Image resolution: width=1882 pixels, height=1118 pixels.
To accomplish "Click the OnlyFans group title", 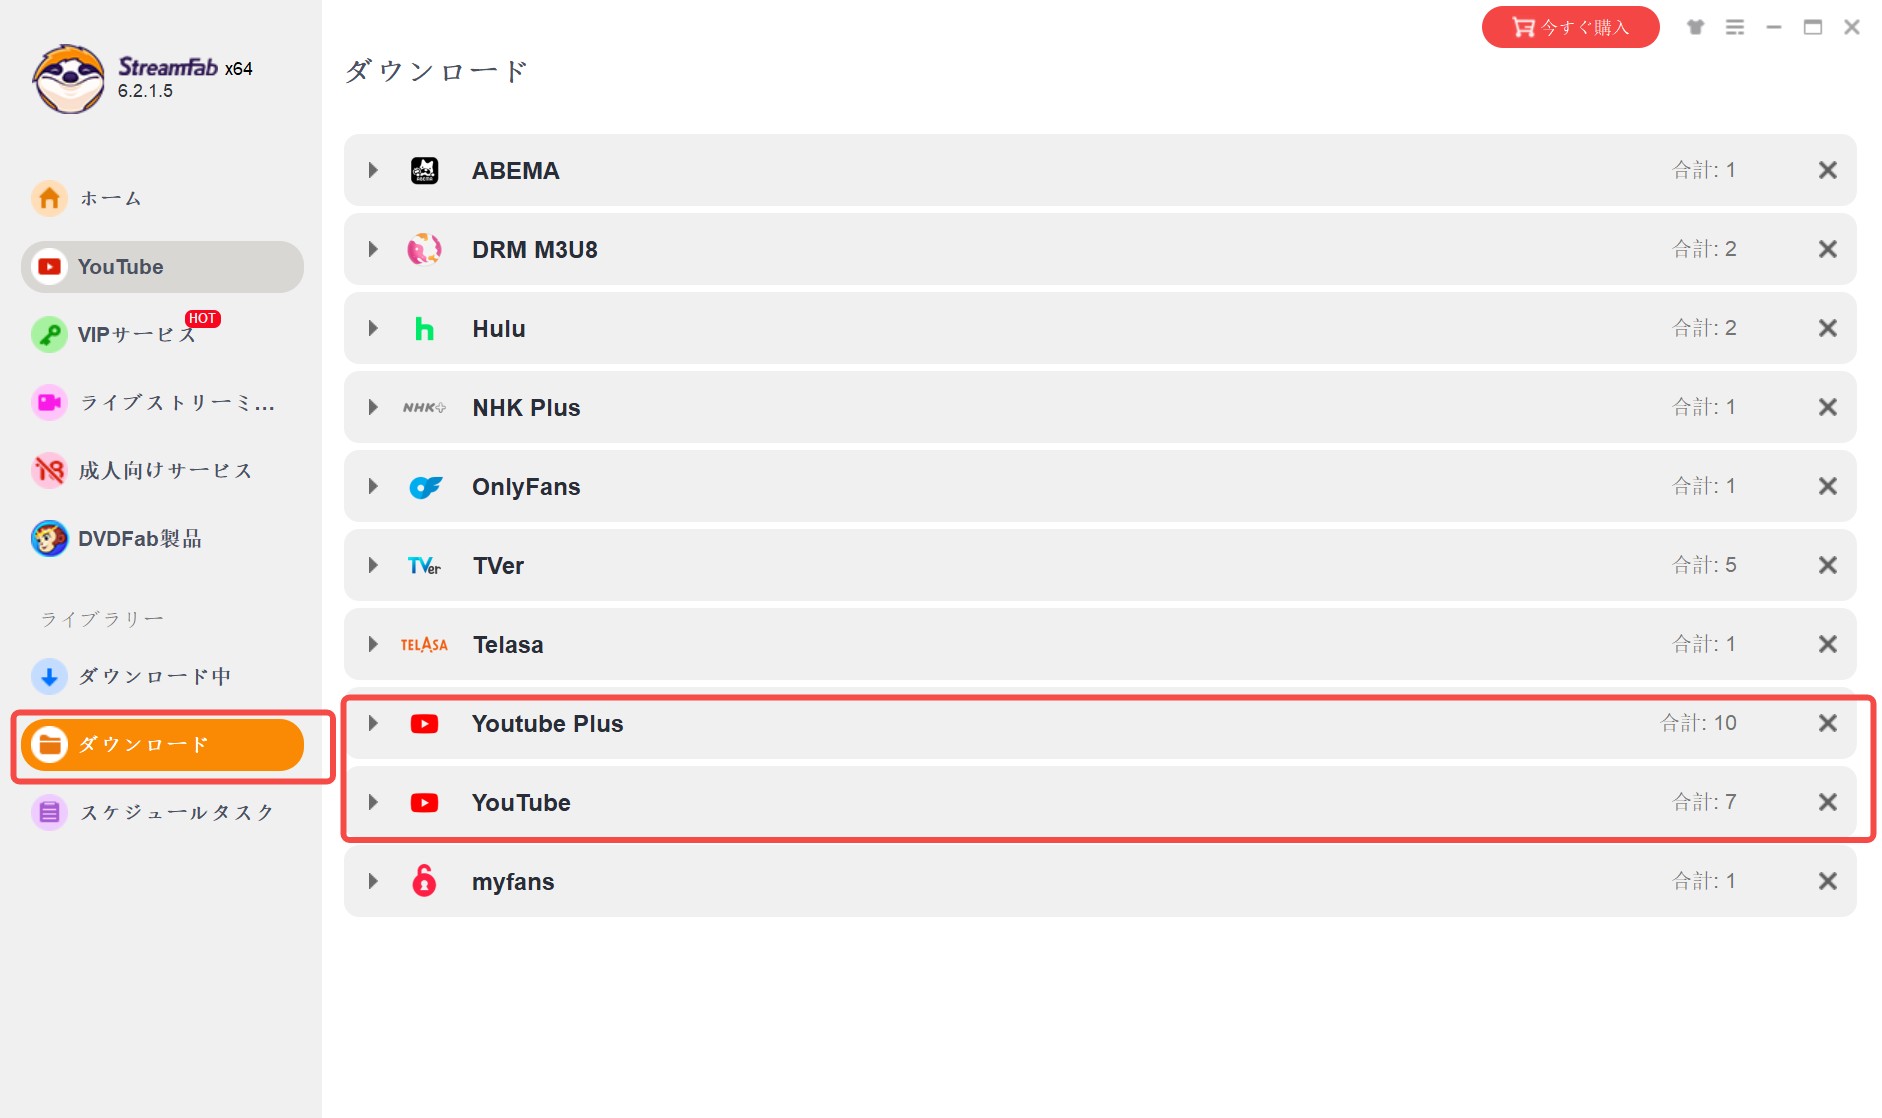I will click(526, 487).
